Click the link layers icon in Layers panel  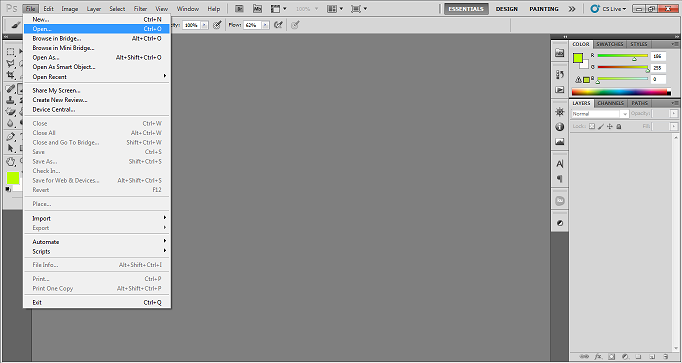coord(584,356)
